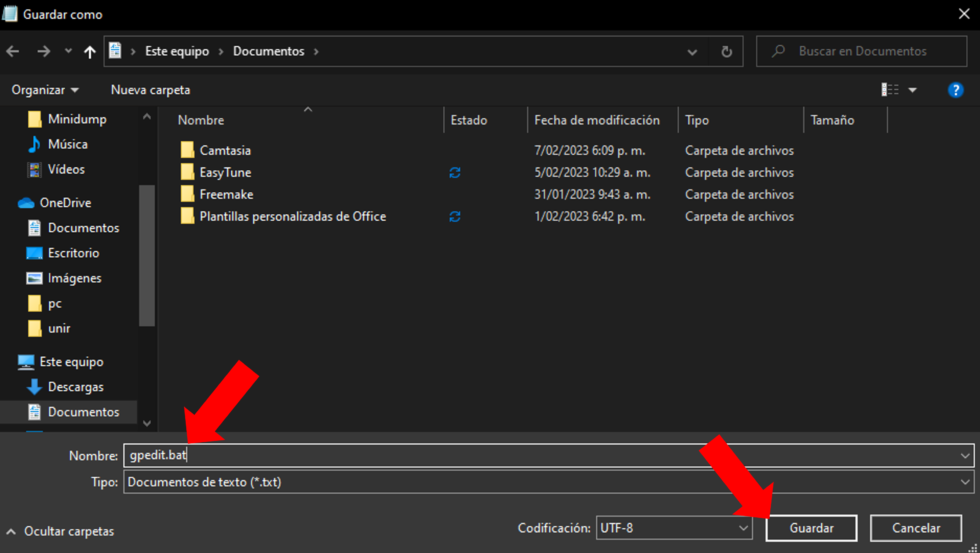Go back with the left arrow button

click(12, 51)
